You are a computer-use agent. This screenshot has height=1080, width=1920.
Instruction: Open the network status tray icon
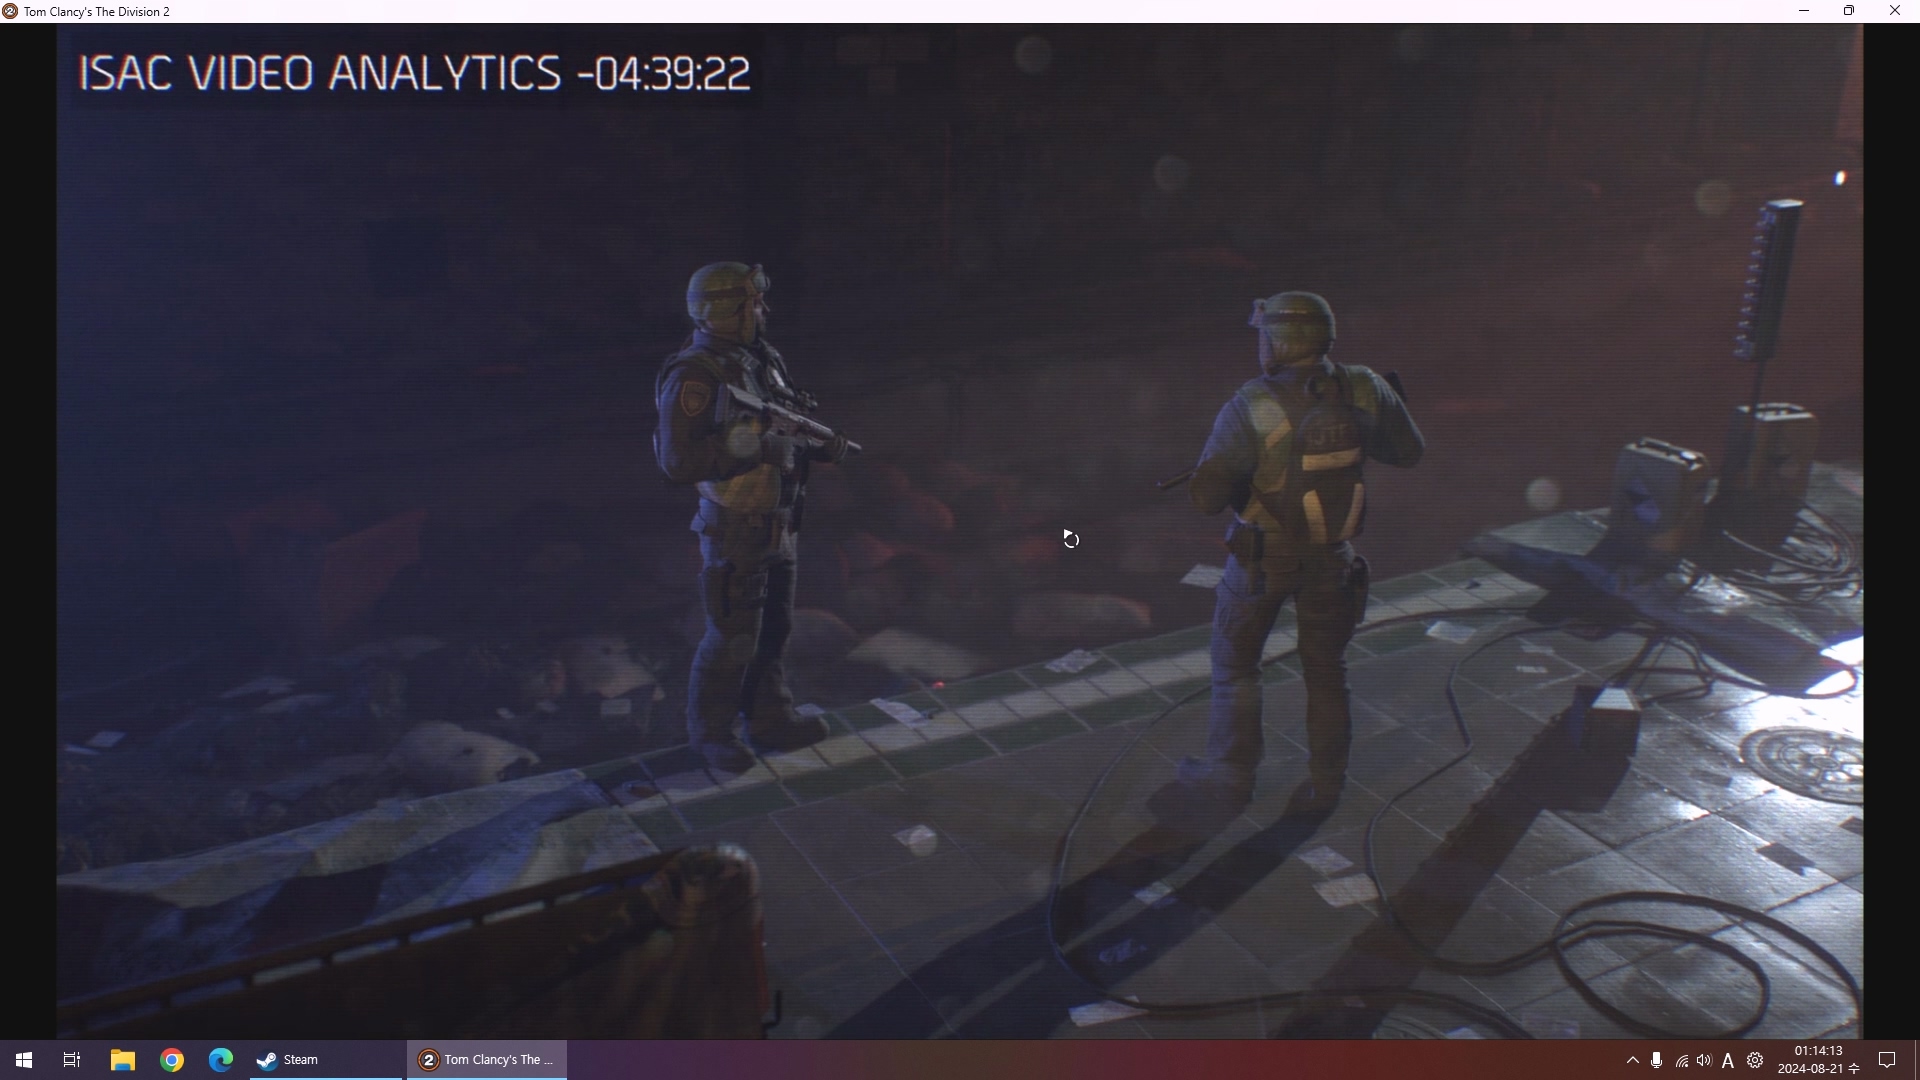(1682, 1060)
